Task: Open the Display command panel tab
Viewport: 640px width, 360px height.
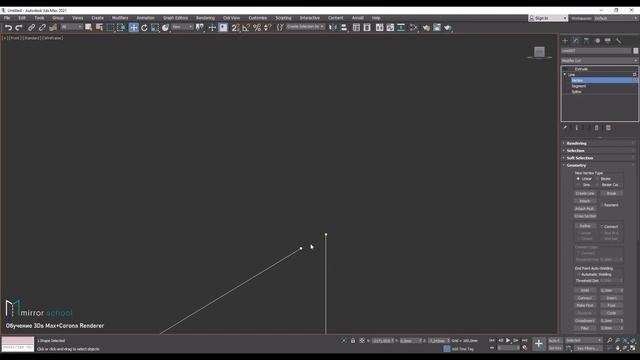Action: coord(608,41)
